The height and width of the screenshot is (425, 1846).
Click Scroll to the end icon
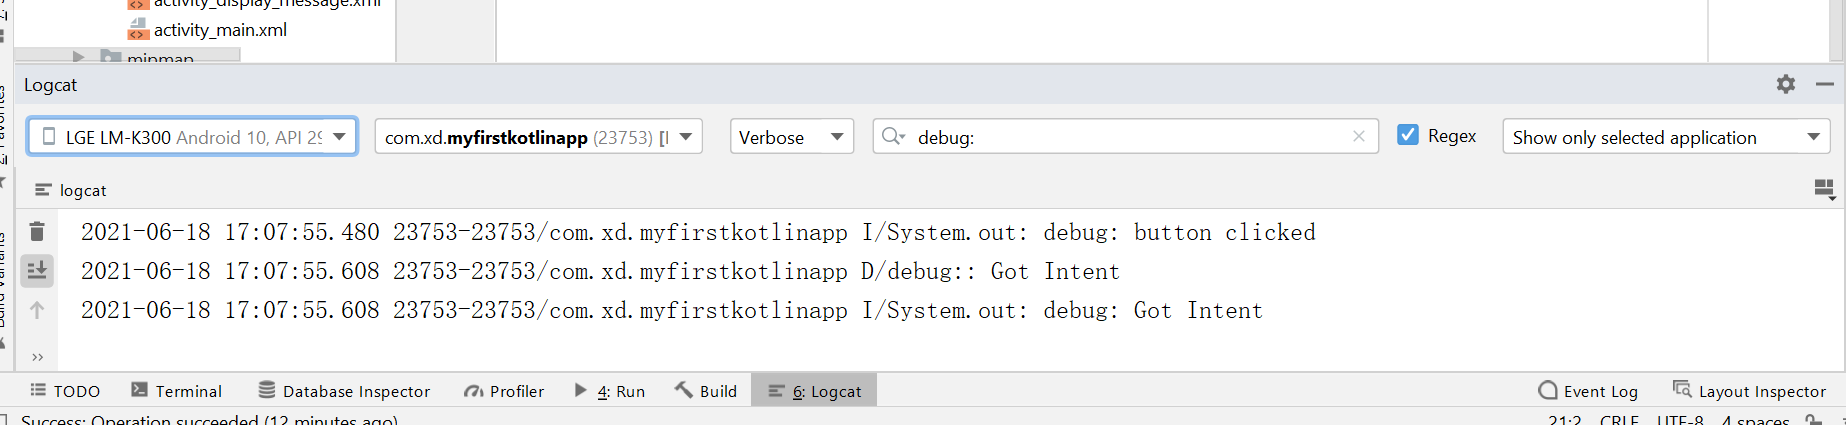click(37, 270)
